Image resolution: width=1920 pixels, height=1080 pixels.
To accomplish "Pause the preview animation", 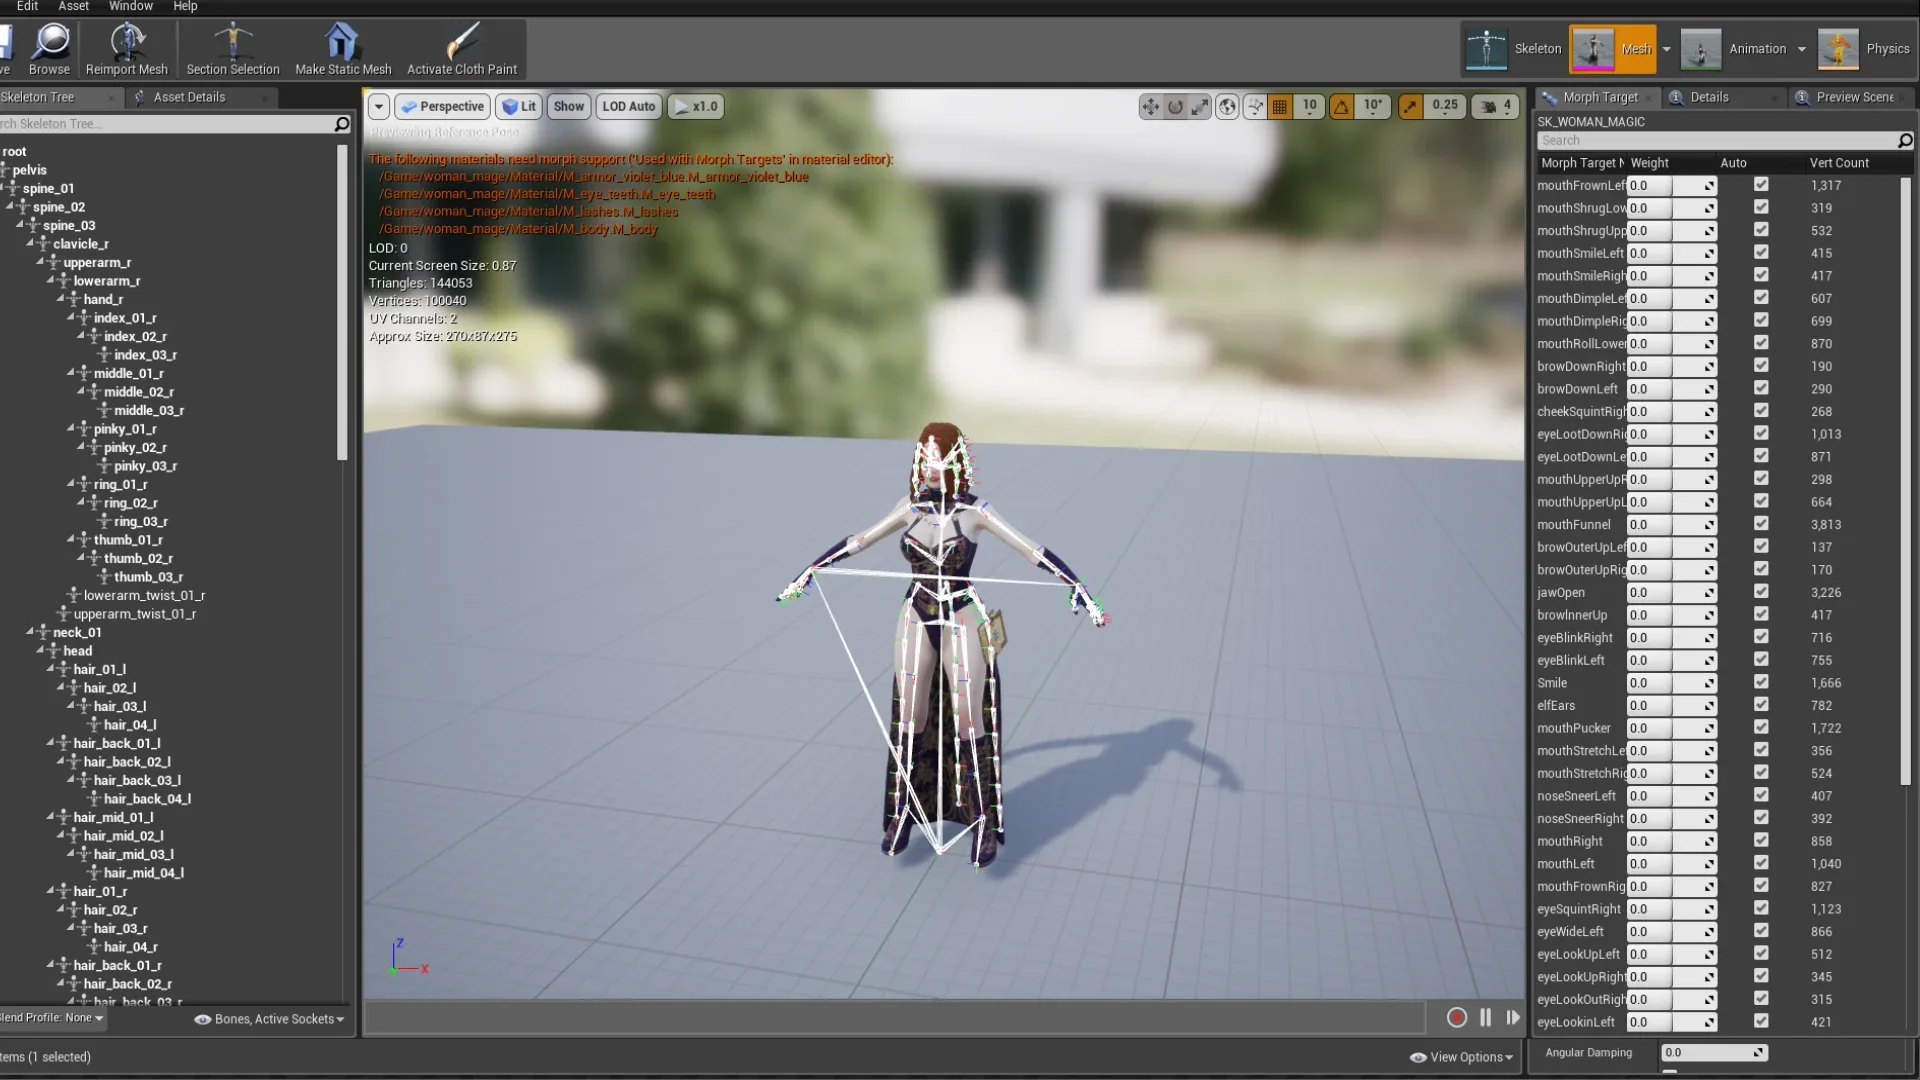I will click(x=1486, y=1018).
